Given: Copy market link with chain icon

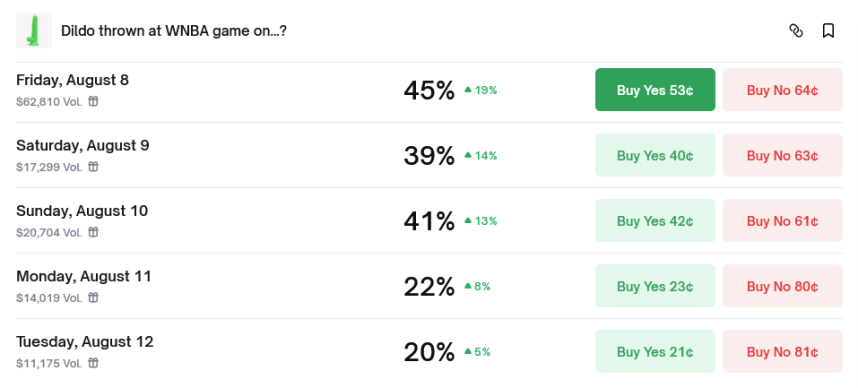Looking at the screenshot, I should pyautogui.click(x=796, y=31).
